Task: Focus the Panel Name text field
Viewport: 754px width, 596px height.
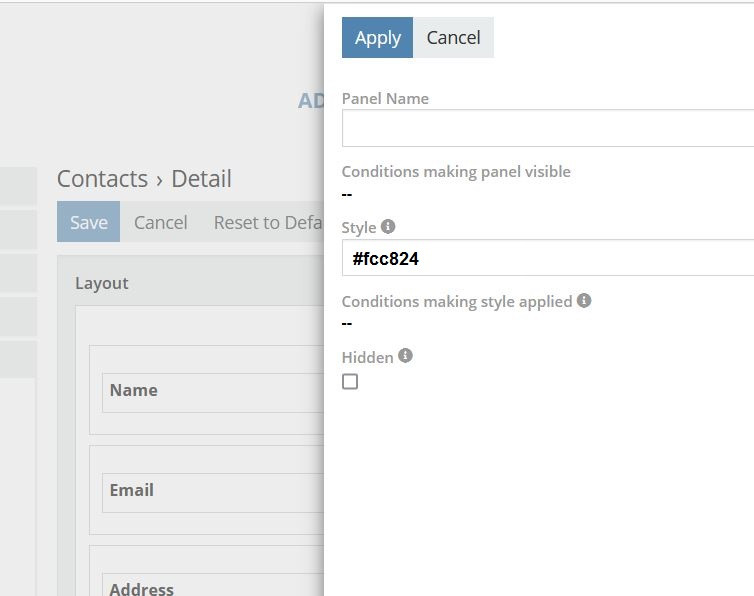Action: point(547,128)
